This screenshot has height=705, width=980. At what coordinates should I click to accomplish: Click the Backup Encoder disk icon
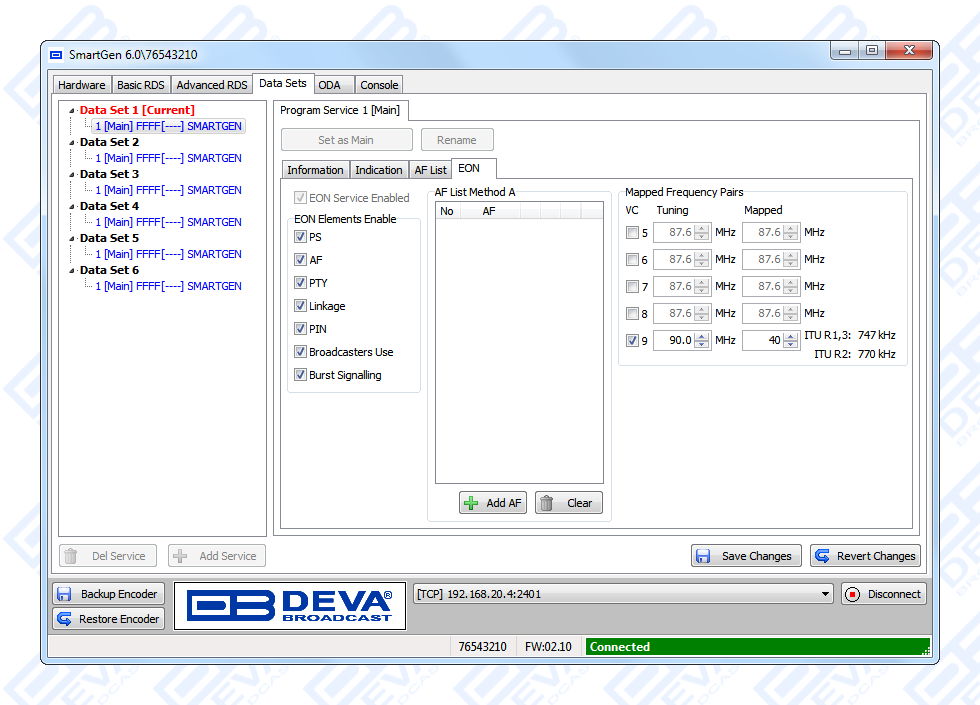[64, 594]
